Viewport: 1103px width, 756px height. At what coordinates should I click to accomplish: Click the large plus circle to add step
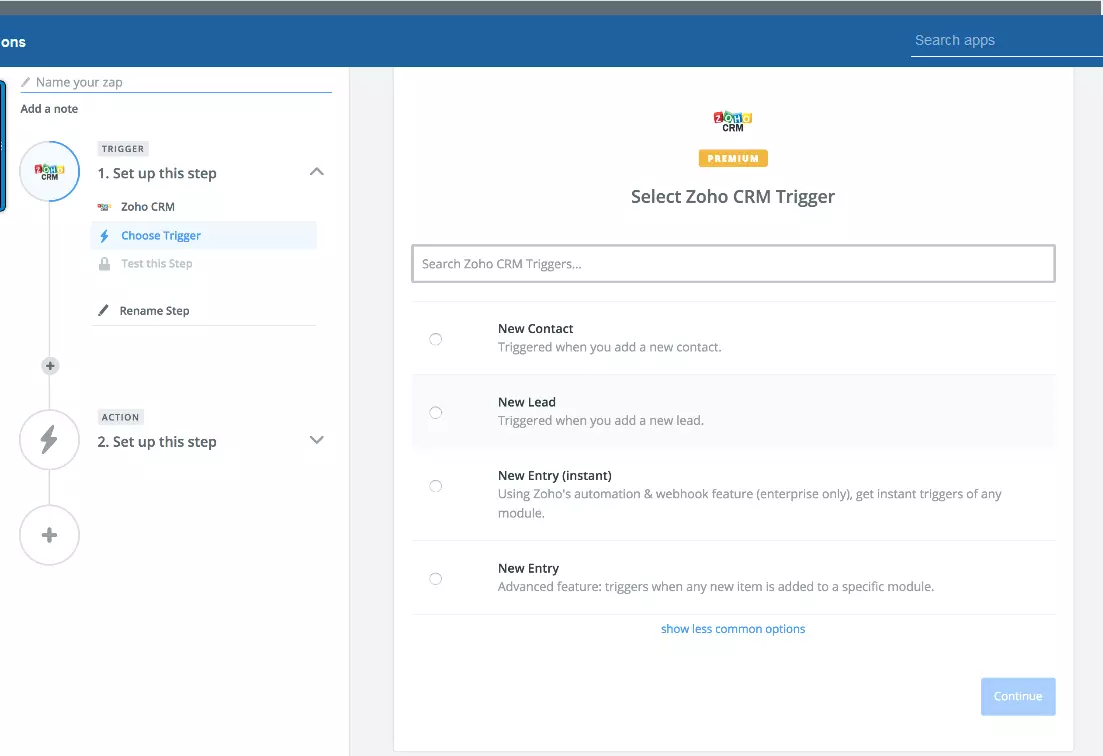point(49,535)
